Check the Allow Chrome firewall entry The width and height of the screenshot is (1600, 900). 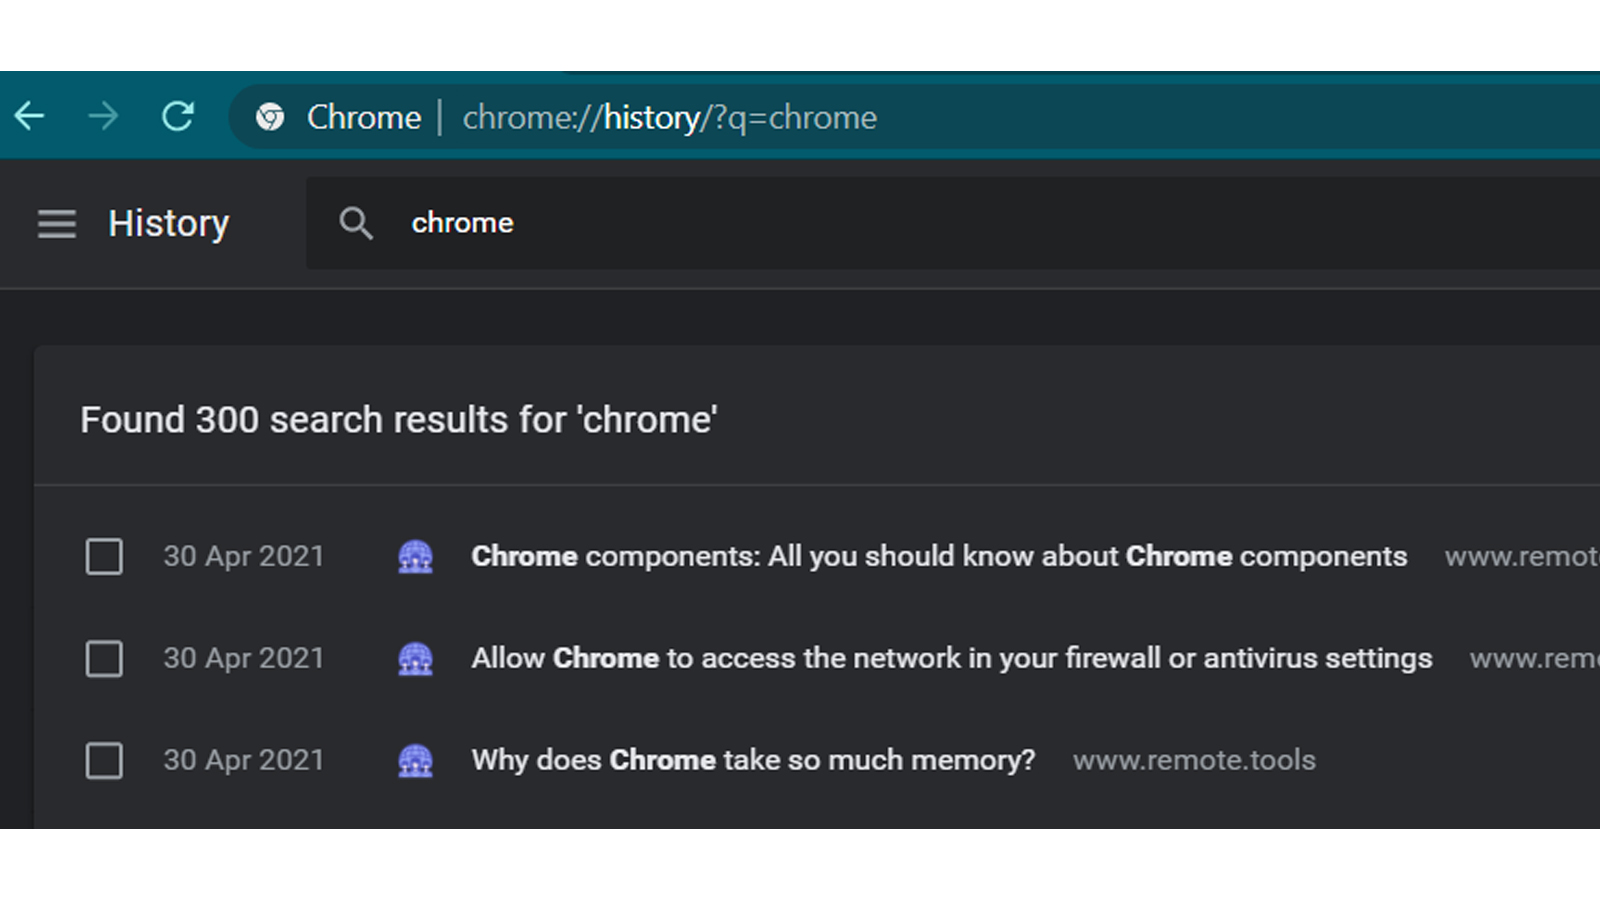[x=104, y=658]
